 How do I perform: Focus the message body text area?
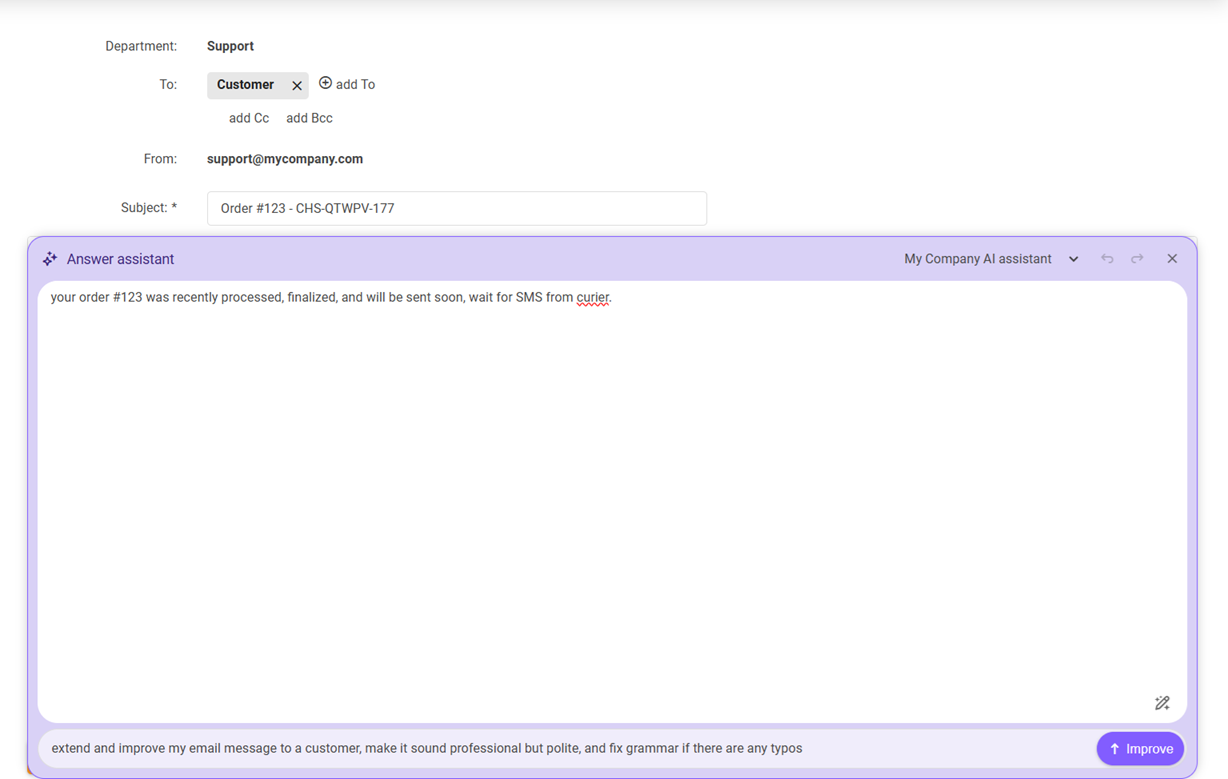click(x=612, y=500)
